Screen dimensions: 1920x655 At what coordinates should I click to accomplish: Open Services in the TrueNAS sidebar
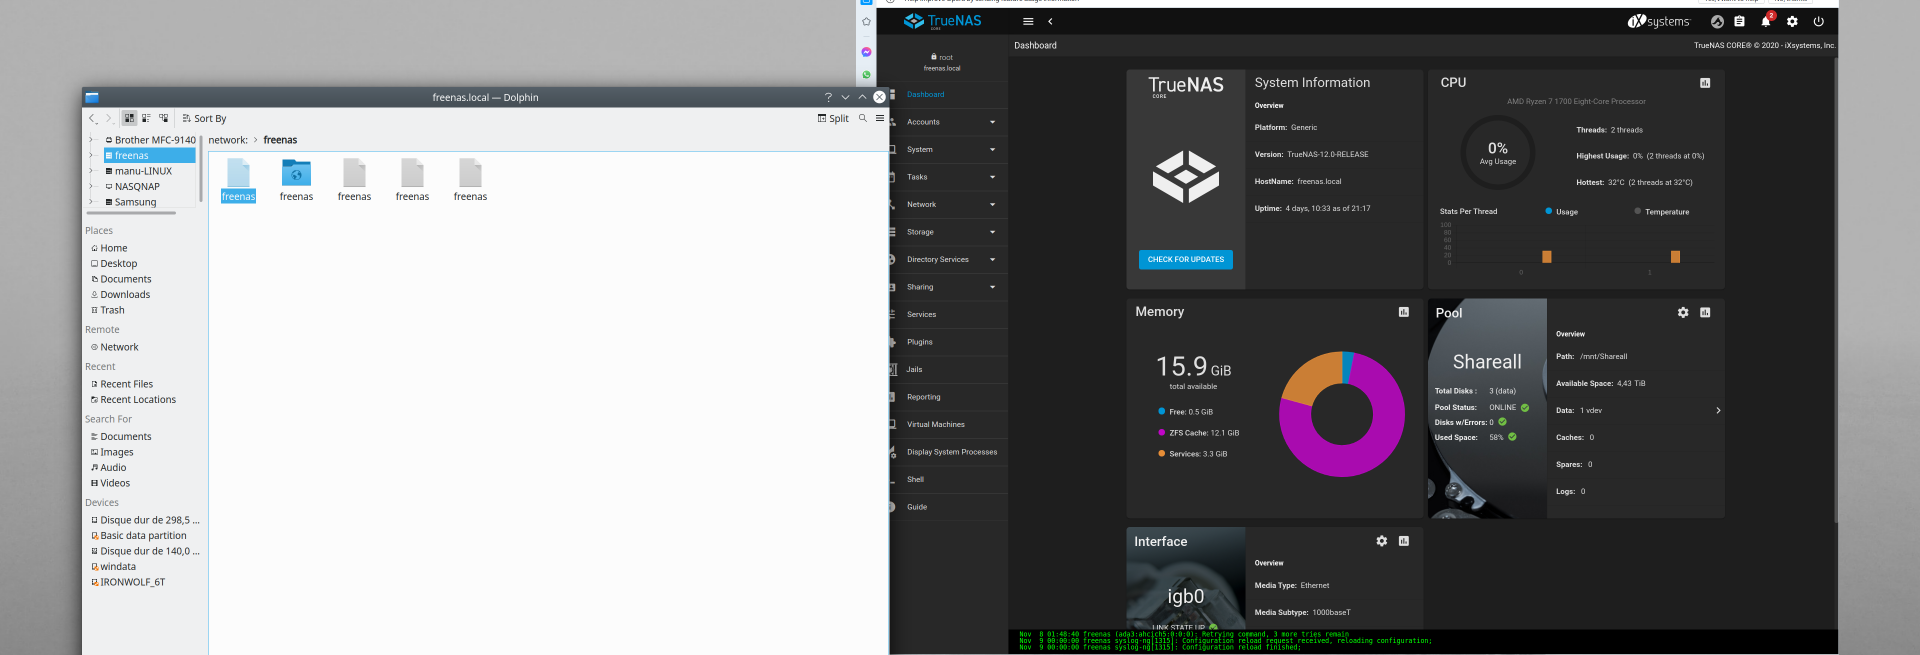pos(948,314)
